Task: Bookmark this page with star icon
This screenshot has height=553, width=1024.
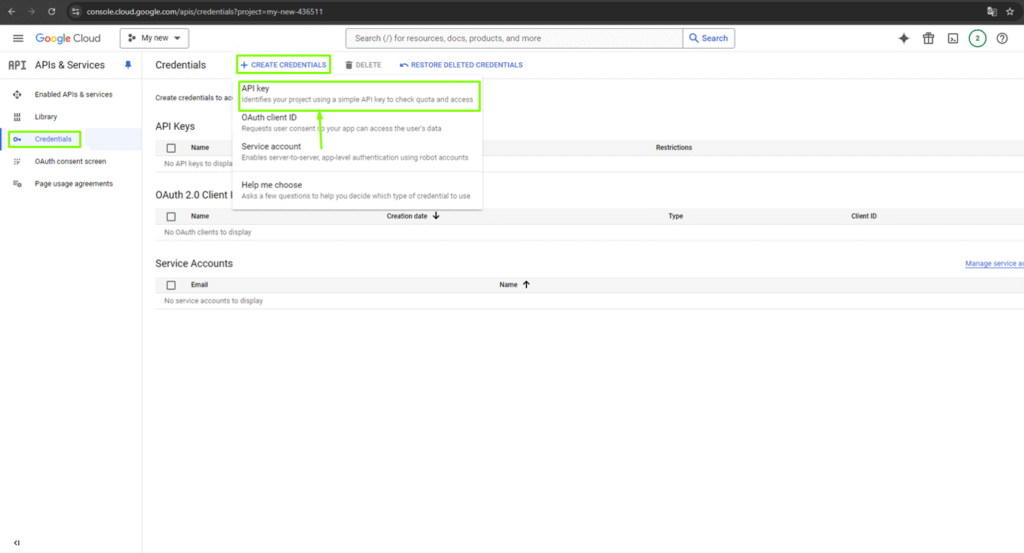Action: point(1010,12)
